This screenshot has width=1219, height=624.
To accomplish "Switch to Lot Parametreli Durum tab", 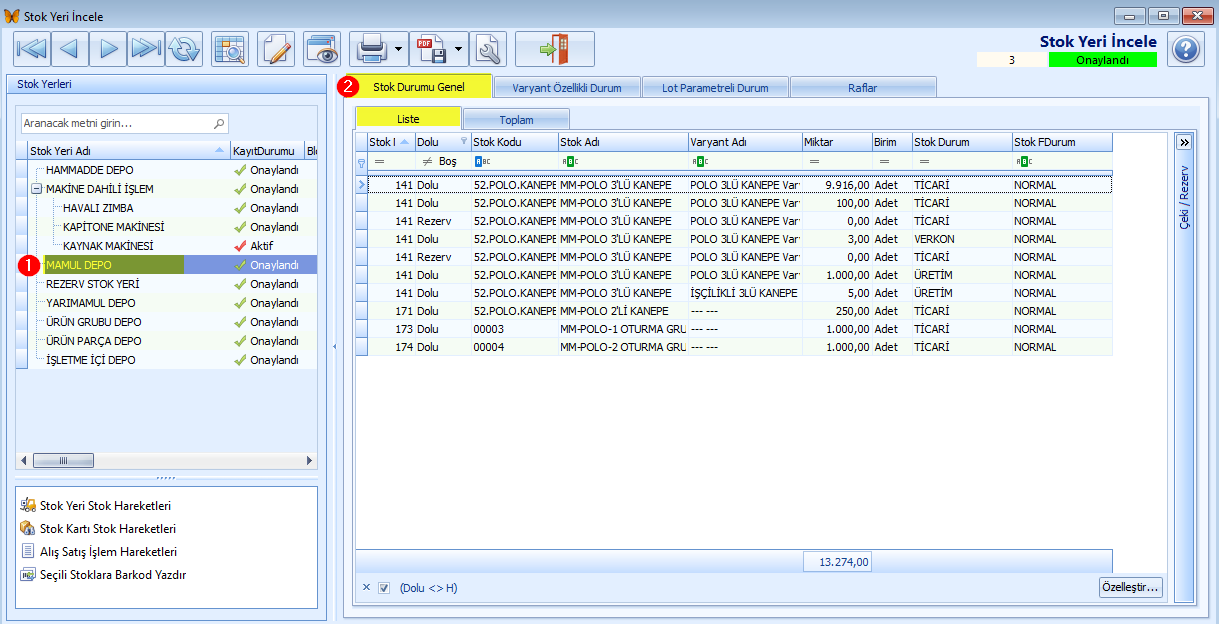I will (x=715, y=88).
